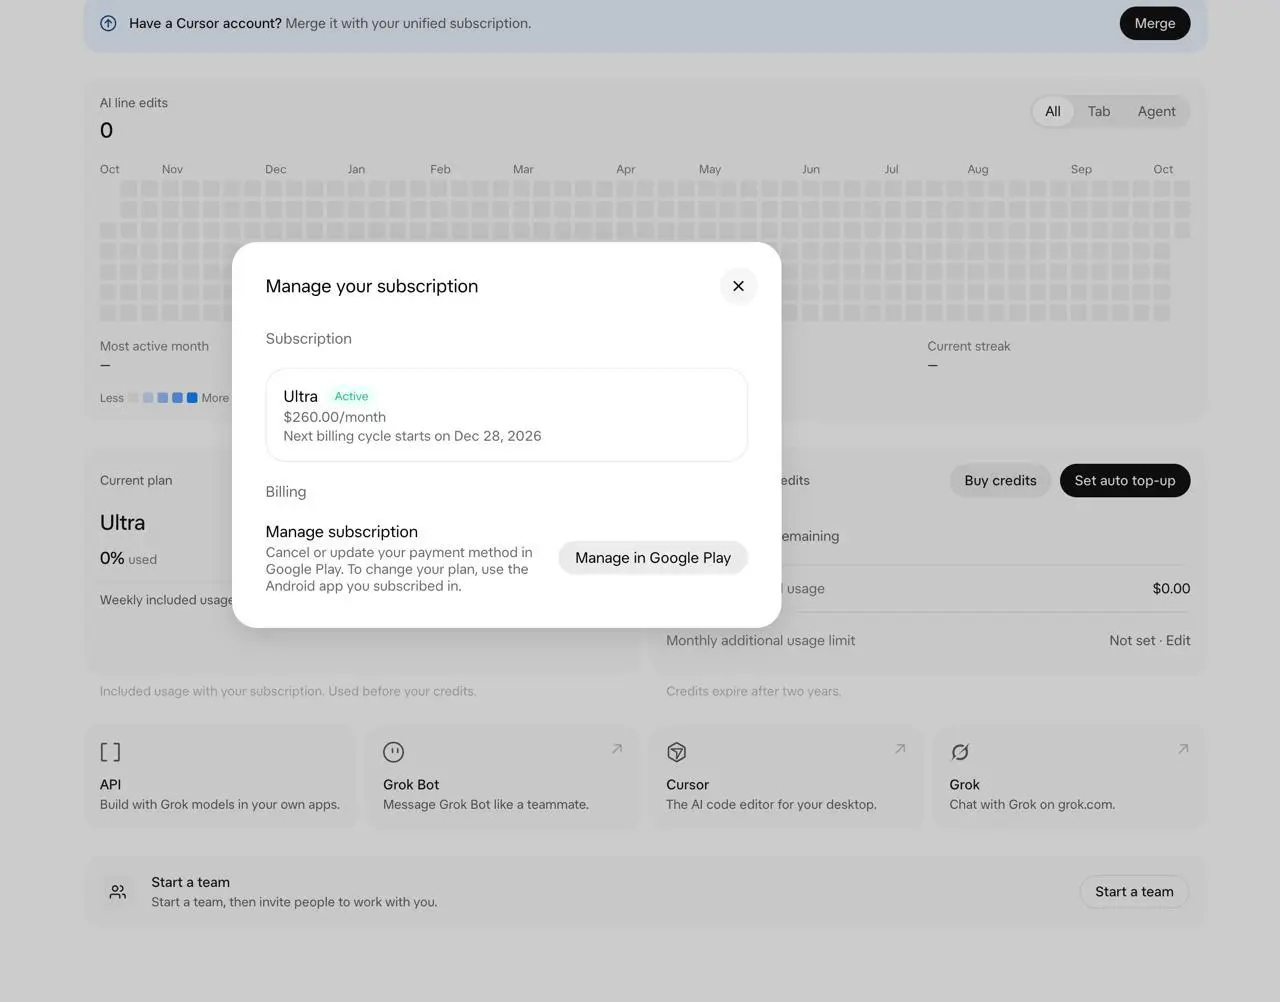Merge your Cursor account

pos(1155,23)
